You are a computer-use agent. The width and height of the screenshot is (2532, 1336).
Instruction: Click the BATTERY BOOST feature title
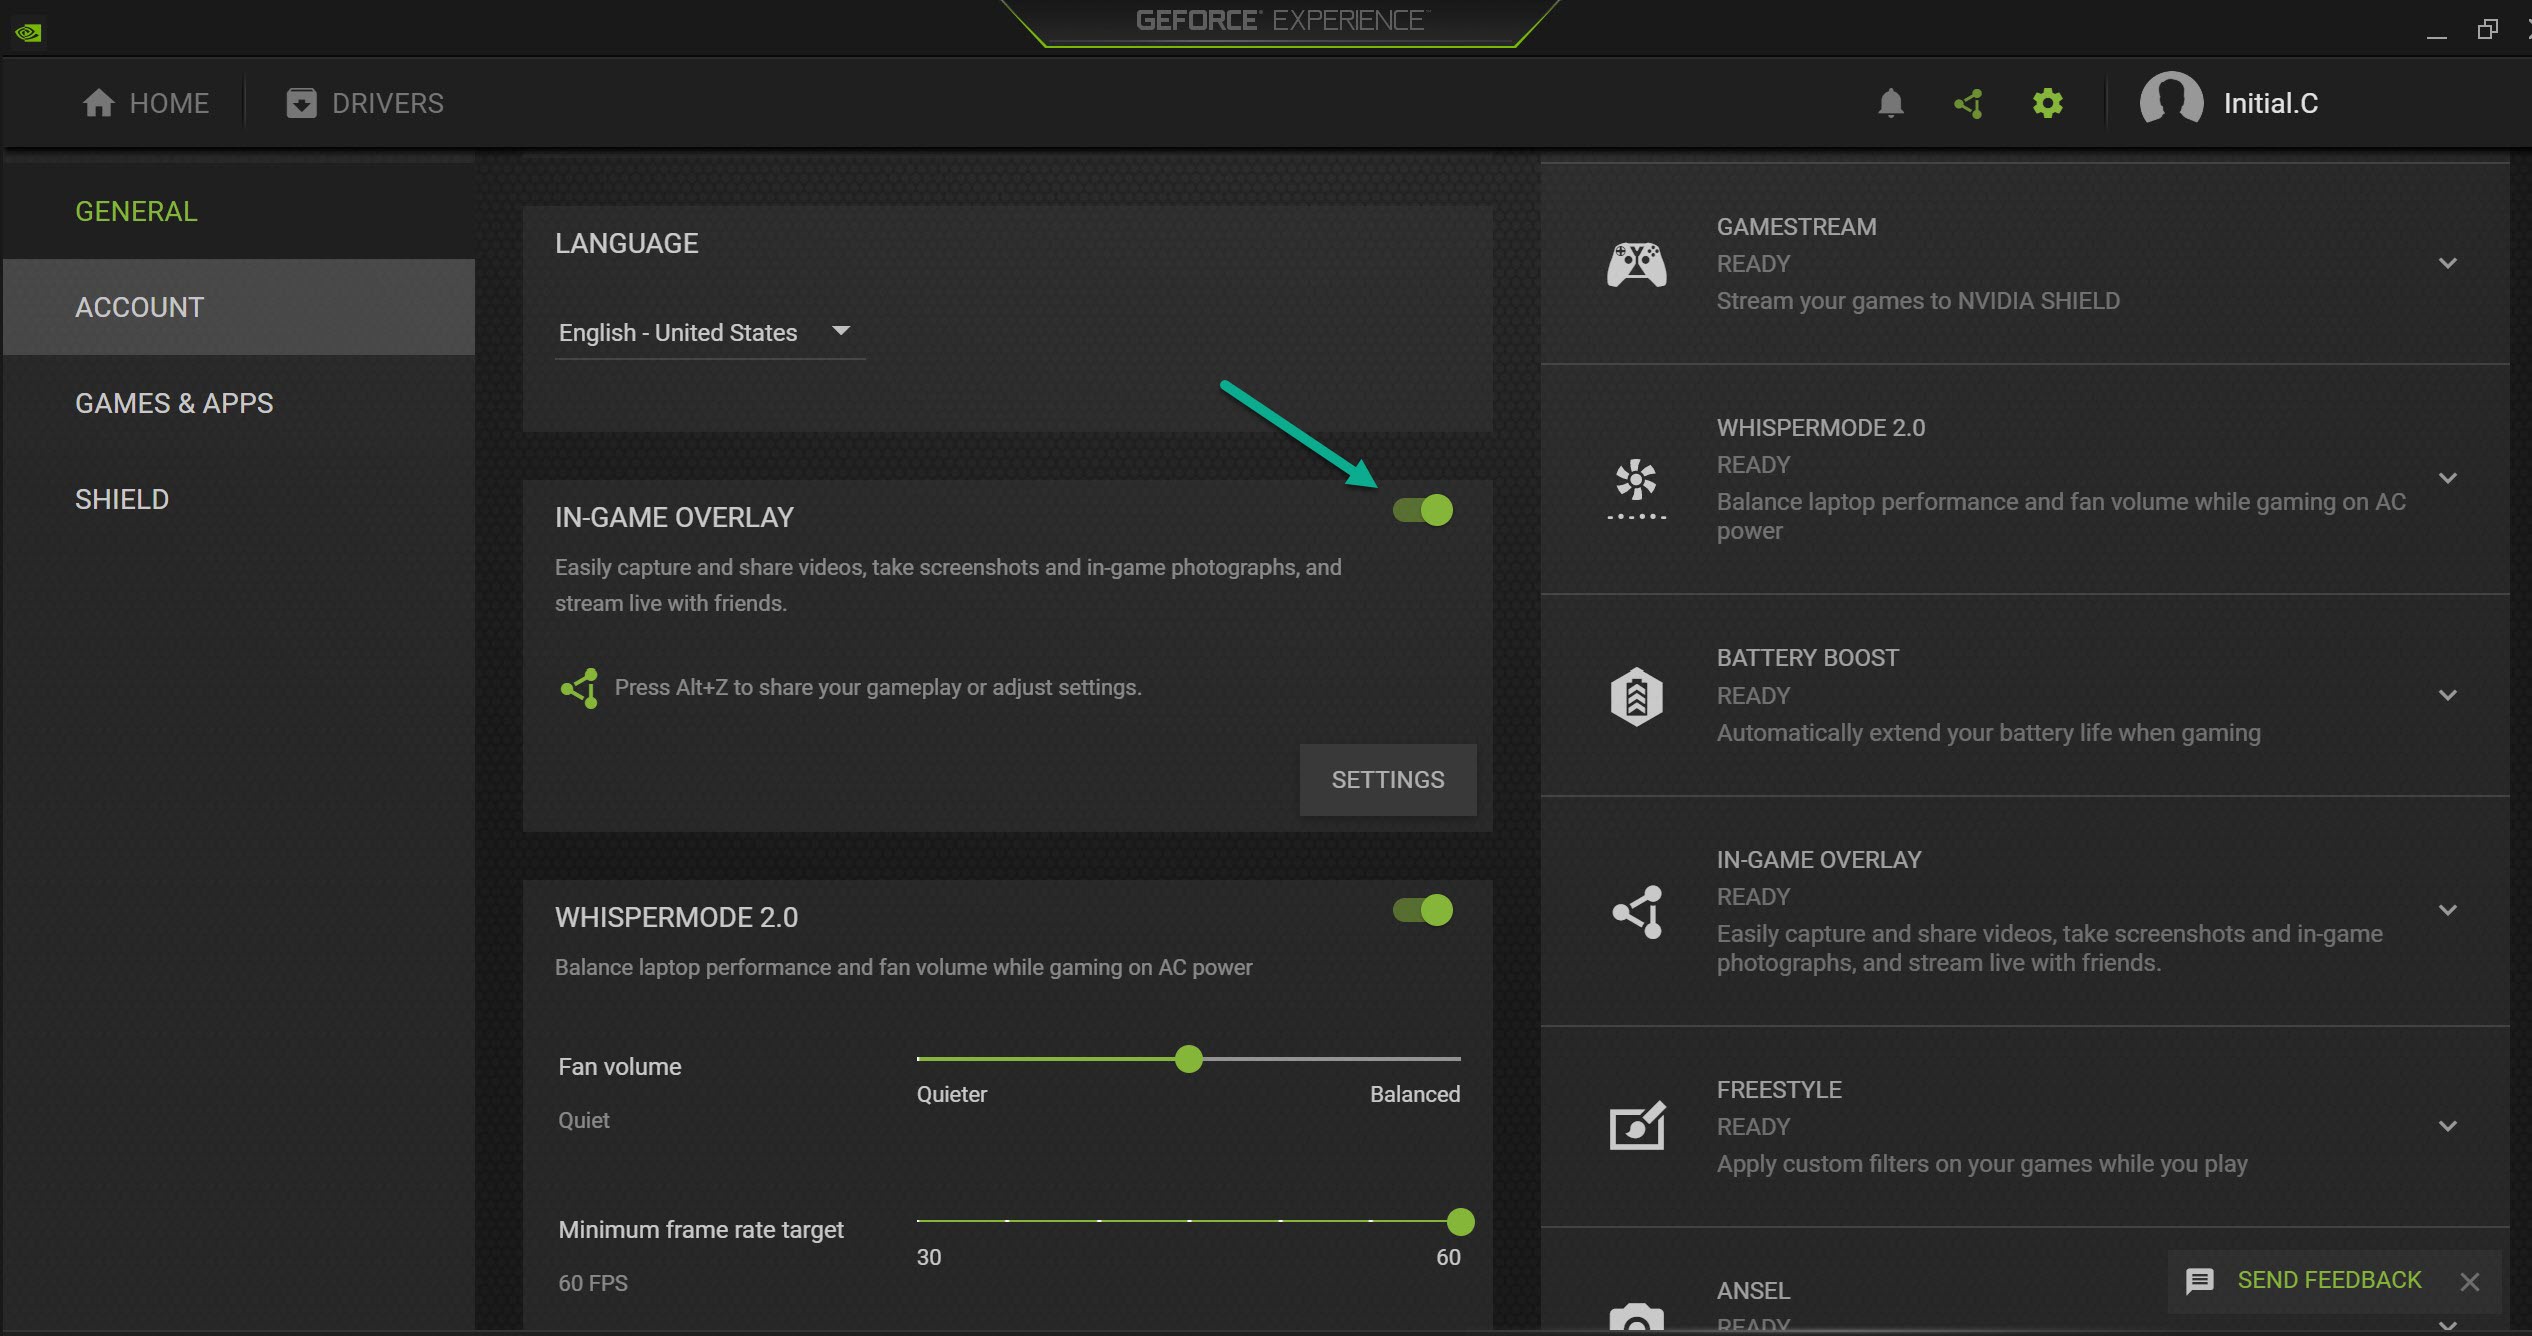click(1807, 658)
